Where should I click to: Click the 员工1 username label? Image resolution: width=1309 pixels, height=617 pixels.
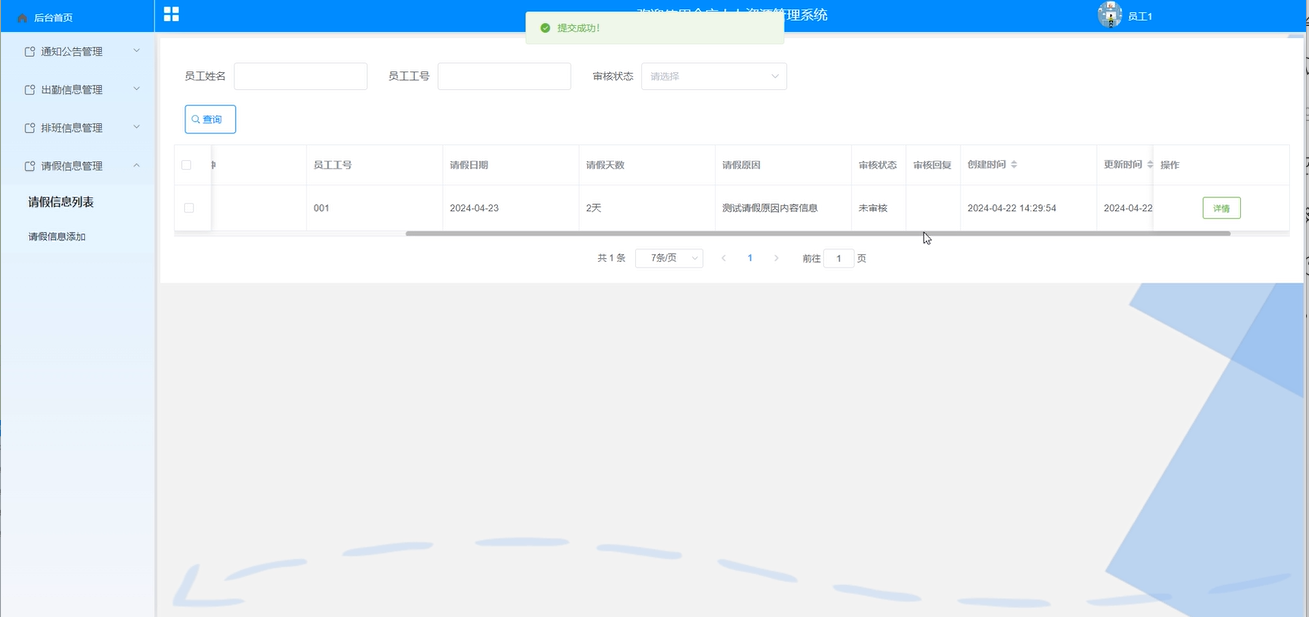click(x=1140, y=17)
